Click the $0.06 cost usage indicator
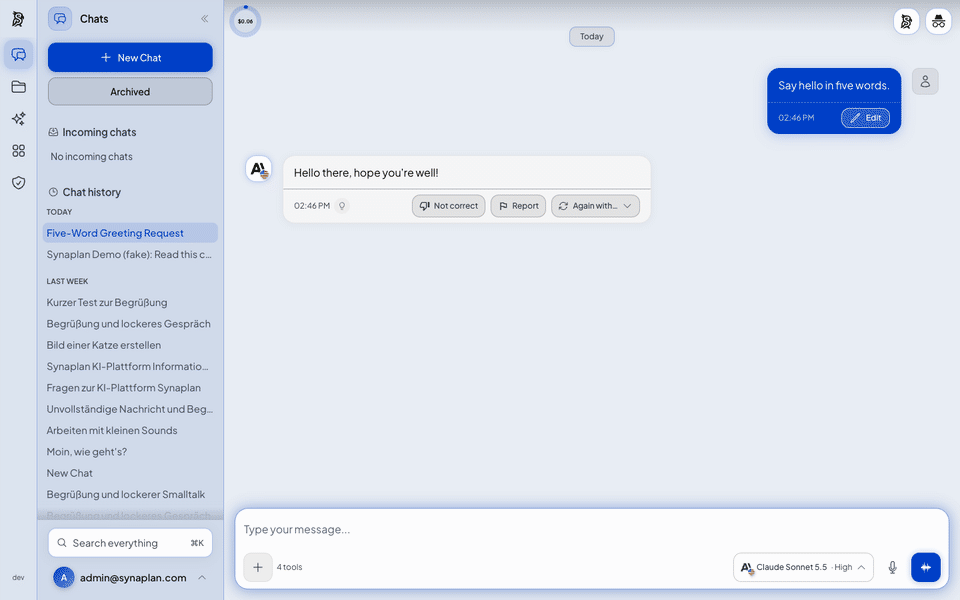This screenshot has height=600, width=960. click(x=246, y=21)
